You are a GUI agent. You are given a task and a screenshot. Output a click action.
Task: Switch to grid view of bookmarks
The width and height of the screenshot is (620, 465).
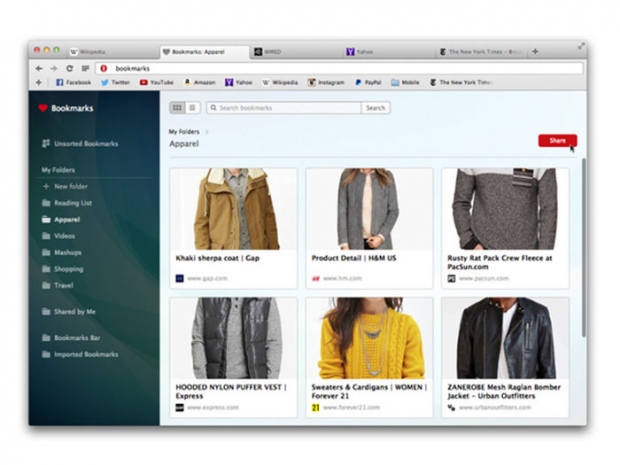177,107
